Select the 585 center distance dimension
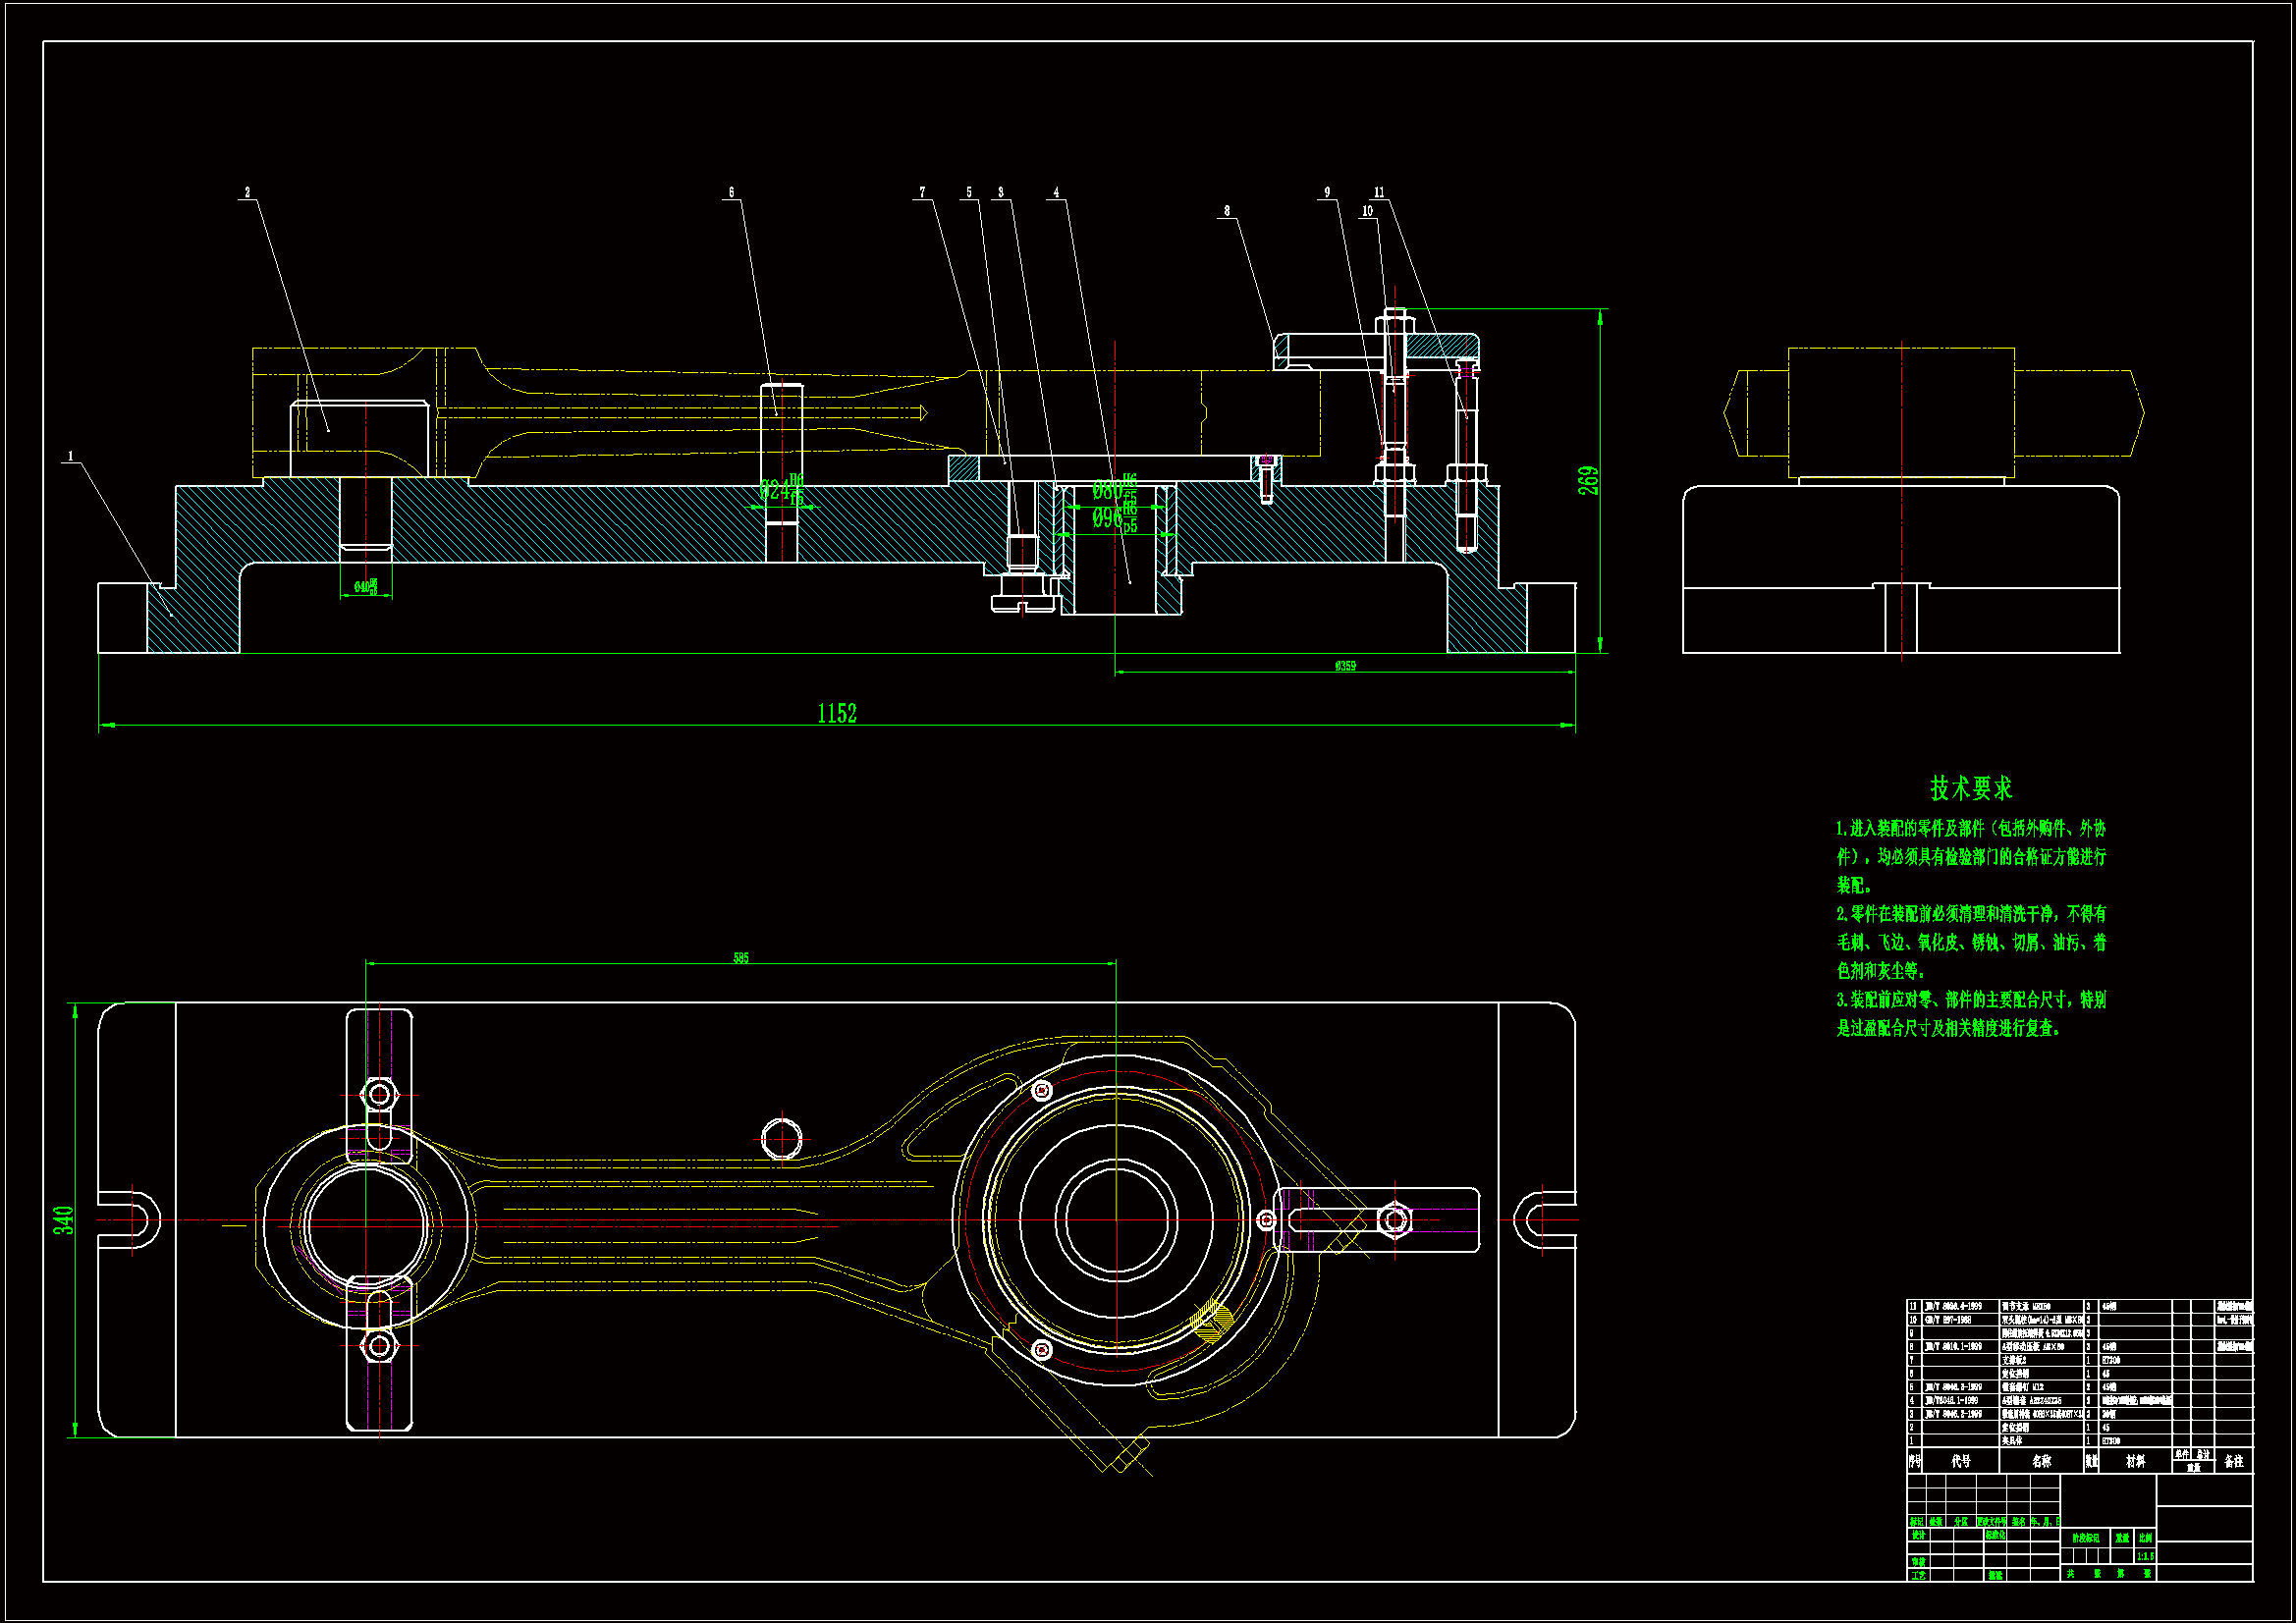 pyautogui.click(x=740, y=958)
